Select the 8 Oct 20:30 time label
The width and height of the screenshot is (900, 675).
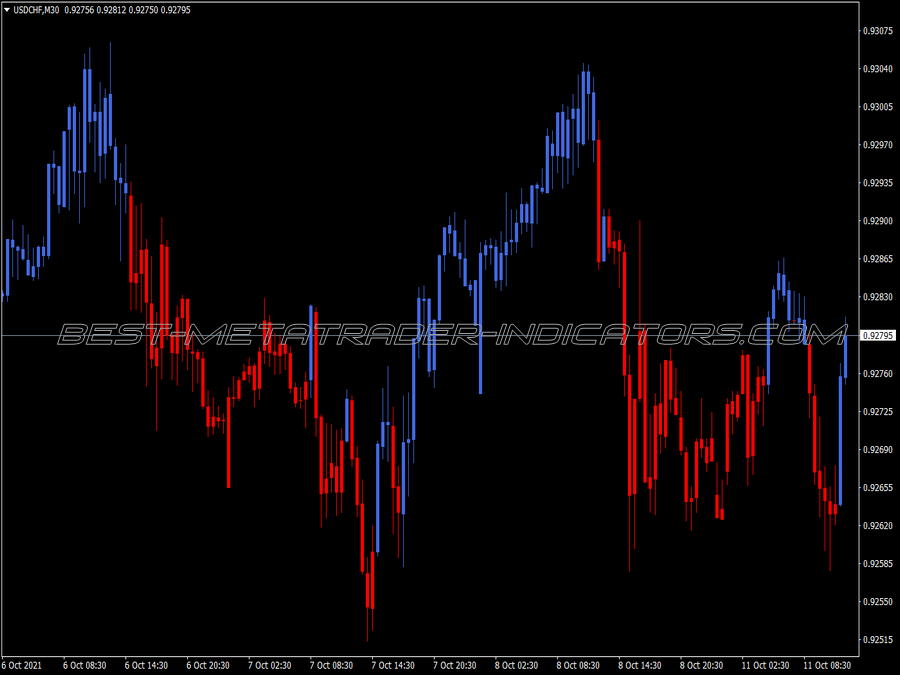point(701,665)
